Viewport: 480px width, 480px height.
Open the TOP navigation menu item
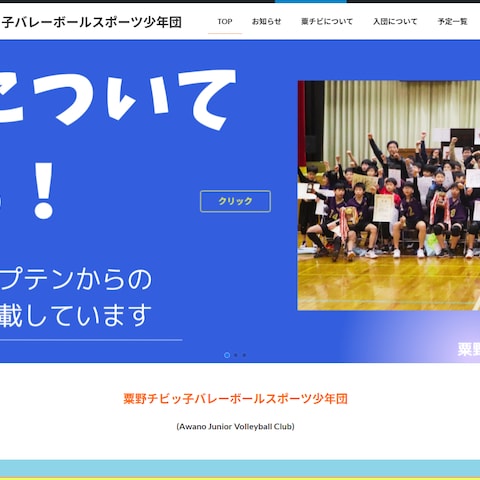click(225, 22)
